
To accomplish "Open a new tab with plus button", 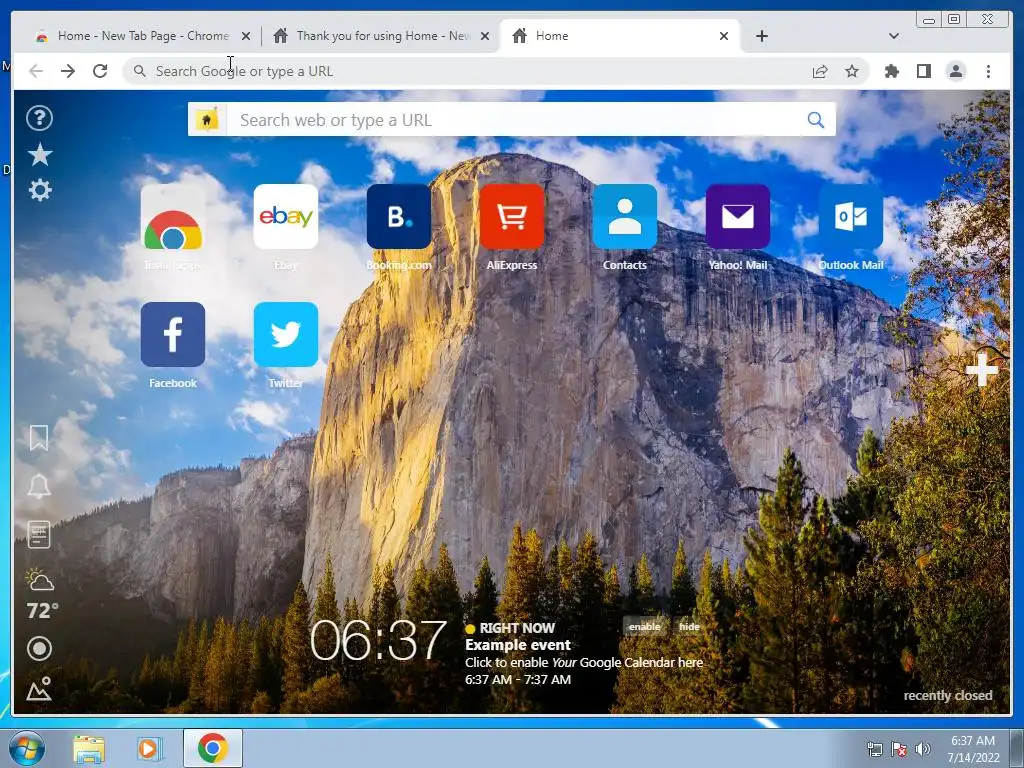I will click(761, 36).
